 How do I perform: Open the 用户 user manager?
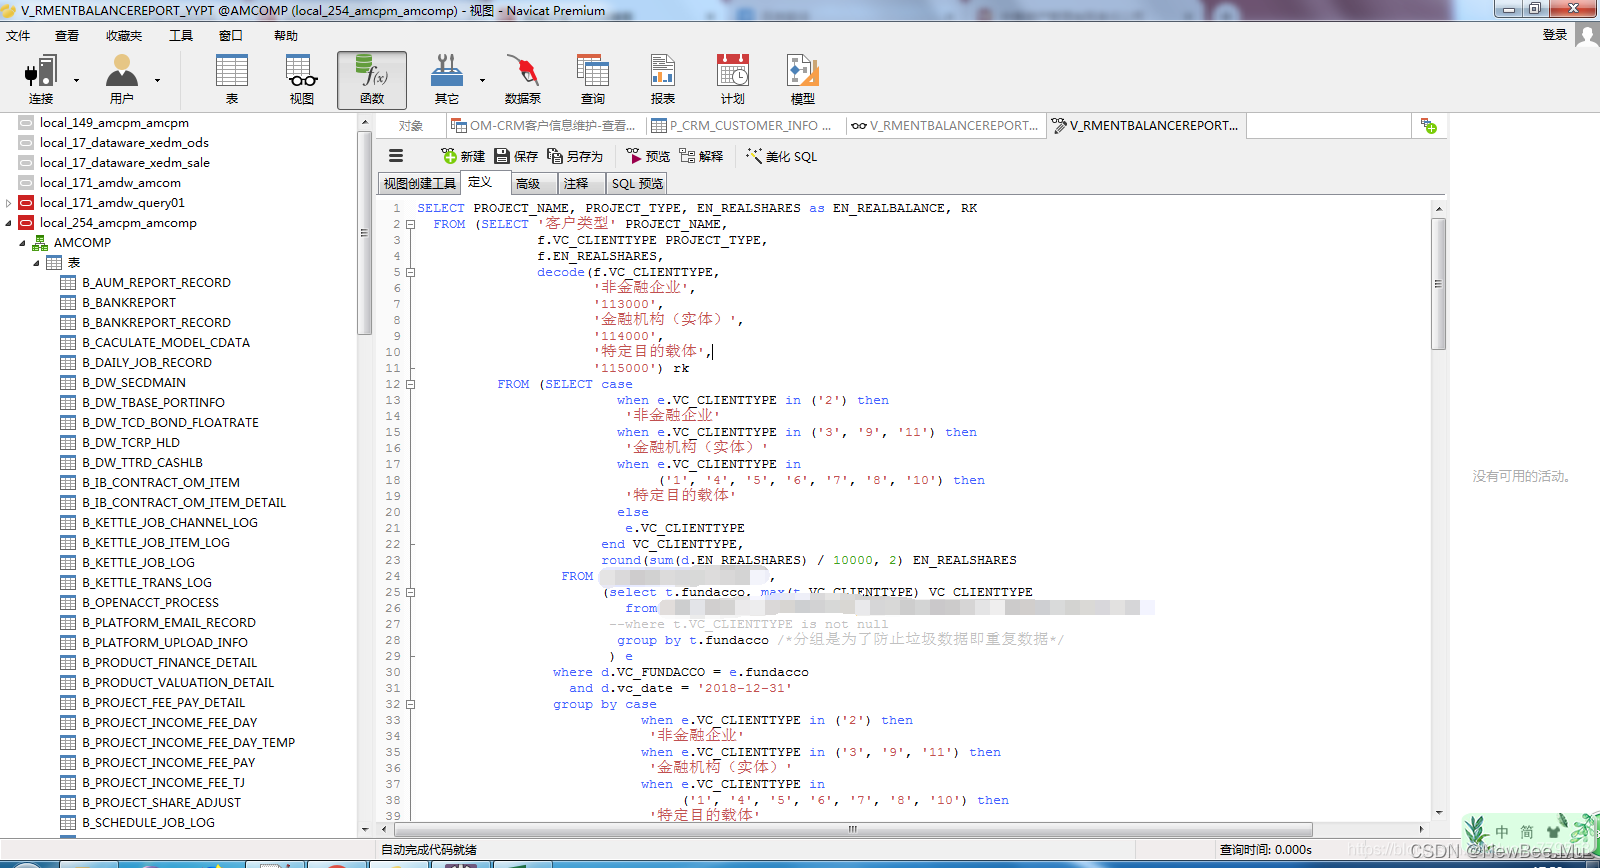pos(121,79)
